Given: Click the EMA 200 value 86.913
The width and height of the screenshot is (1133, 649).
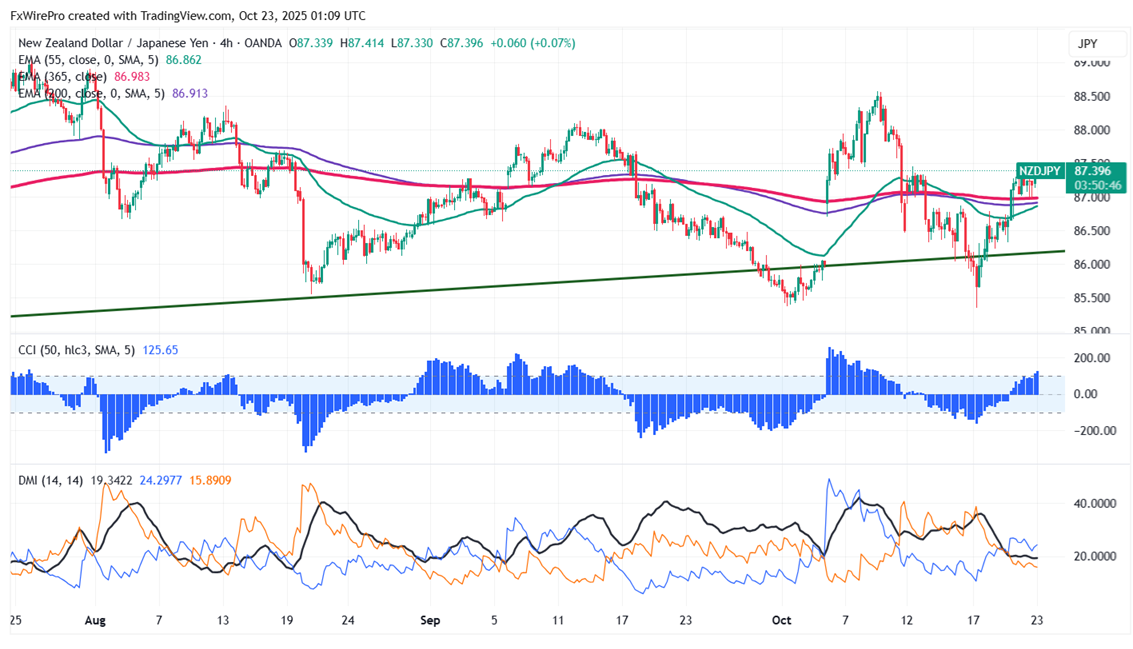Looking at the screenshot, I should 190,93.
